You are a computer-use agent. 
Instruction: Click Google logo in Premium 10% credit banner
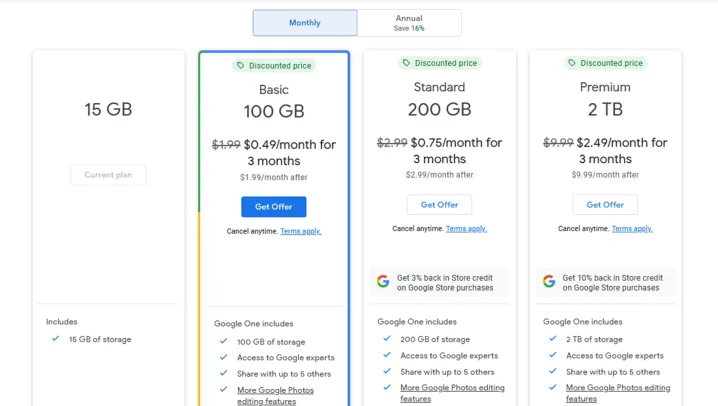[549, 282]
